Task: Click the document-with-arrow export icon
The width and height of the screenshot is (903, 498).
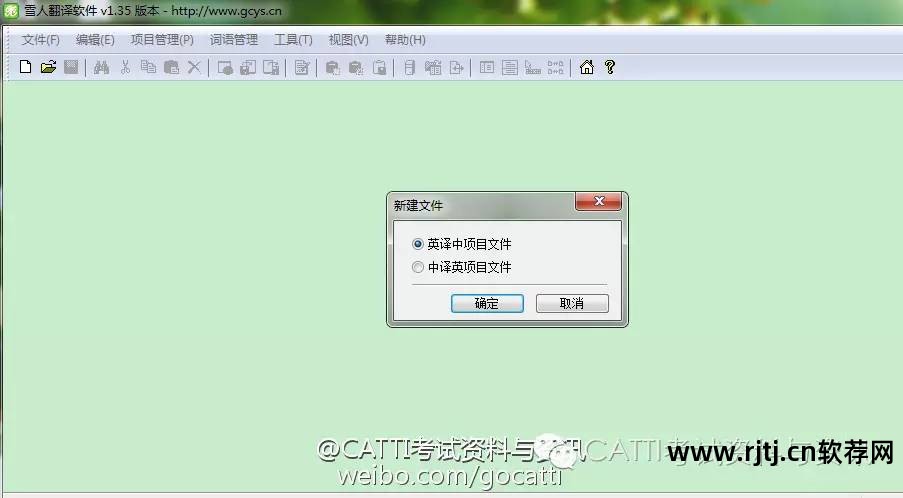Action: [x=456, y=67]
